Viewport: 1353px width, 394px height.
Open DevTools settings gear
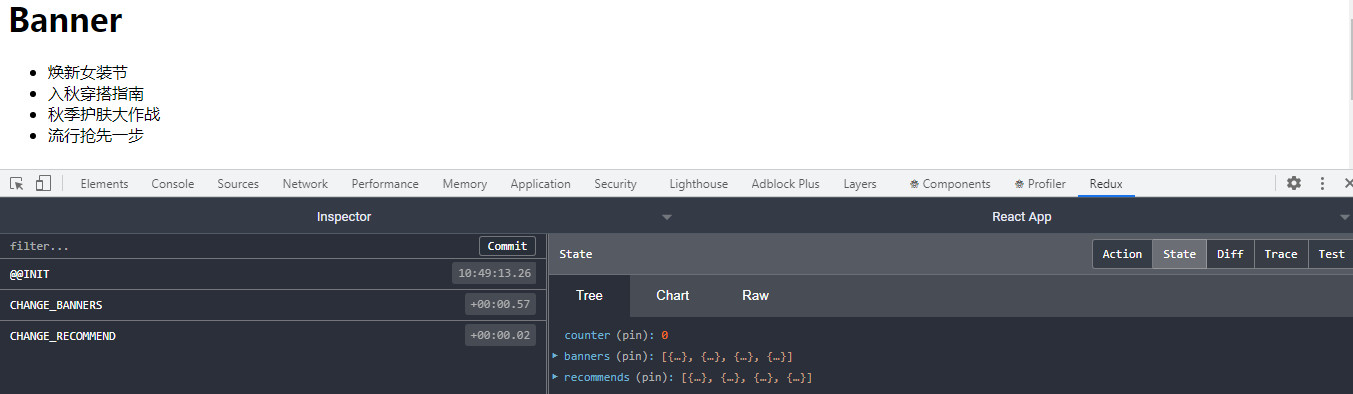[1294, 183]
